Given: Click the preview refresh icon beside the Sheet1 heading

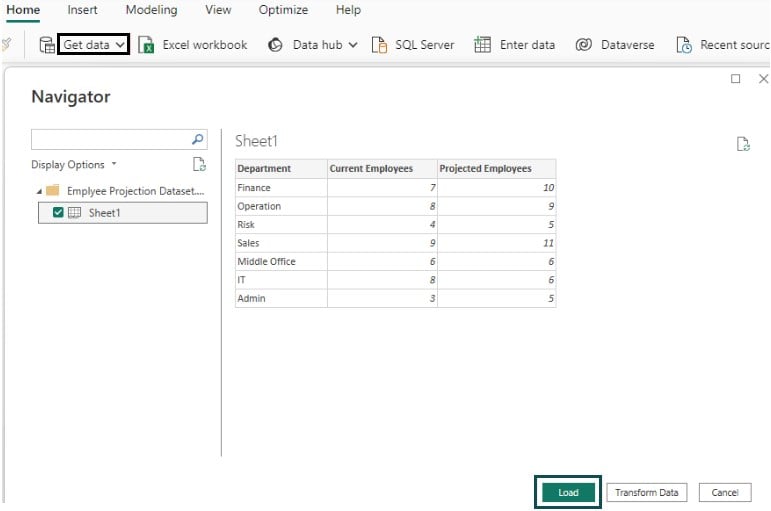Looking at the screenshot, I should tap(743, 144).
